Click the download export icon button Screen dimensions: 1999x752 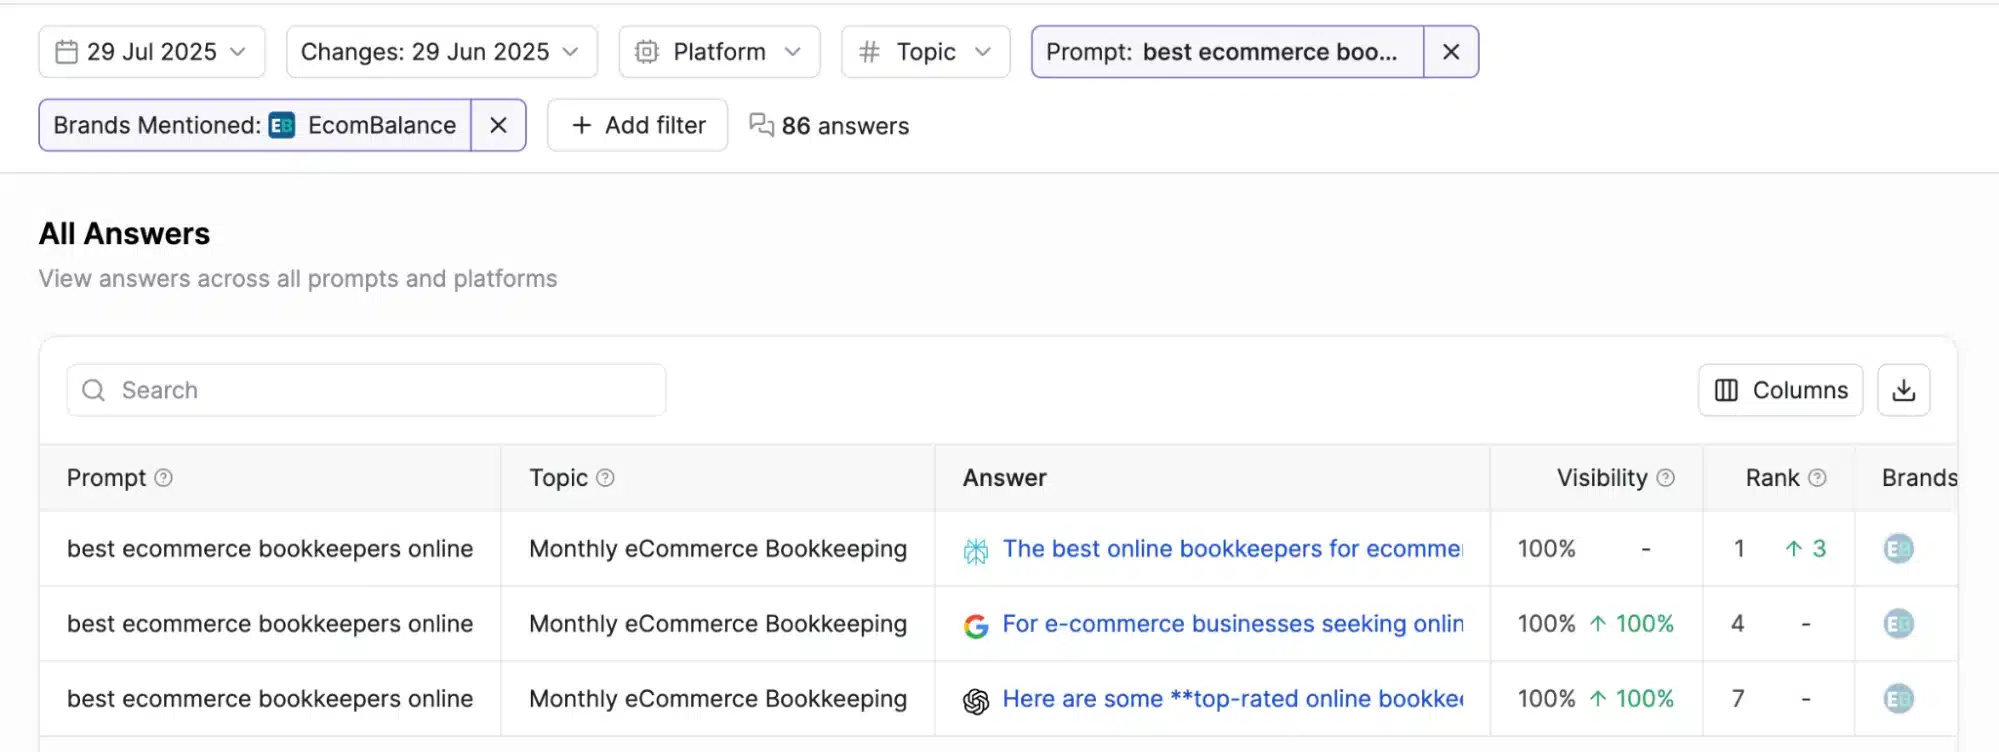coord(1903,390)
